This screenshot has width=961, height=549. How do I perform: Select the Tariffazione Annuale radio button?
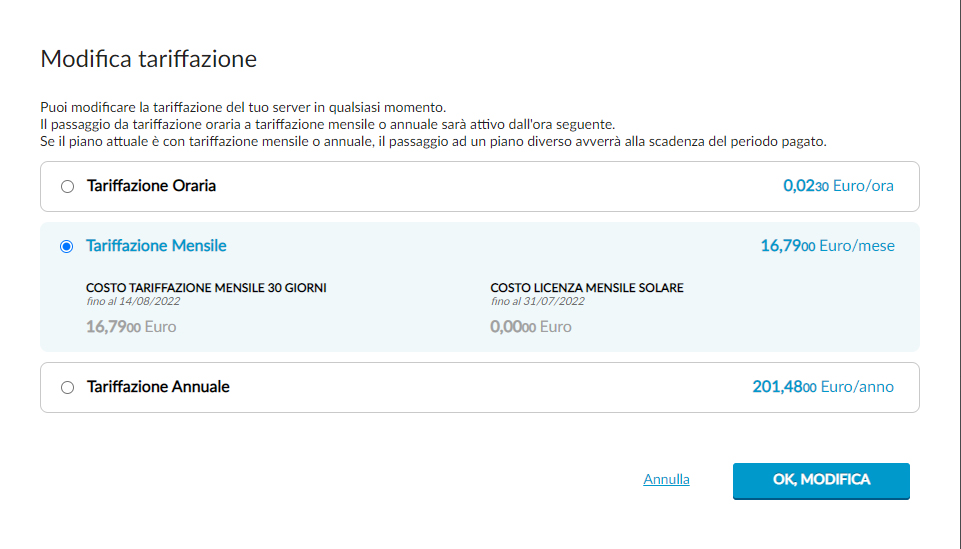coord(67,387)
